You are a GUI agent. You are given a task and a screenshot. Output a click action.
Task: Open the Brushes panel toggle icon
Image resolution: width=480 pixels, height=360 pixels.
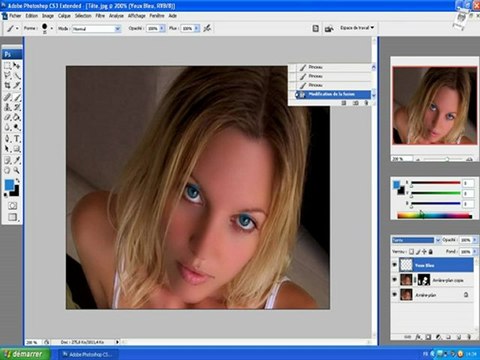(315, 29)
